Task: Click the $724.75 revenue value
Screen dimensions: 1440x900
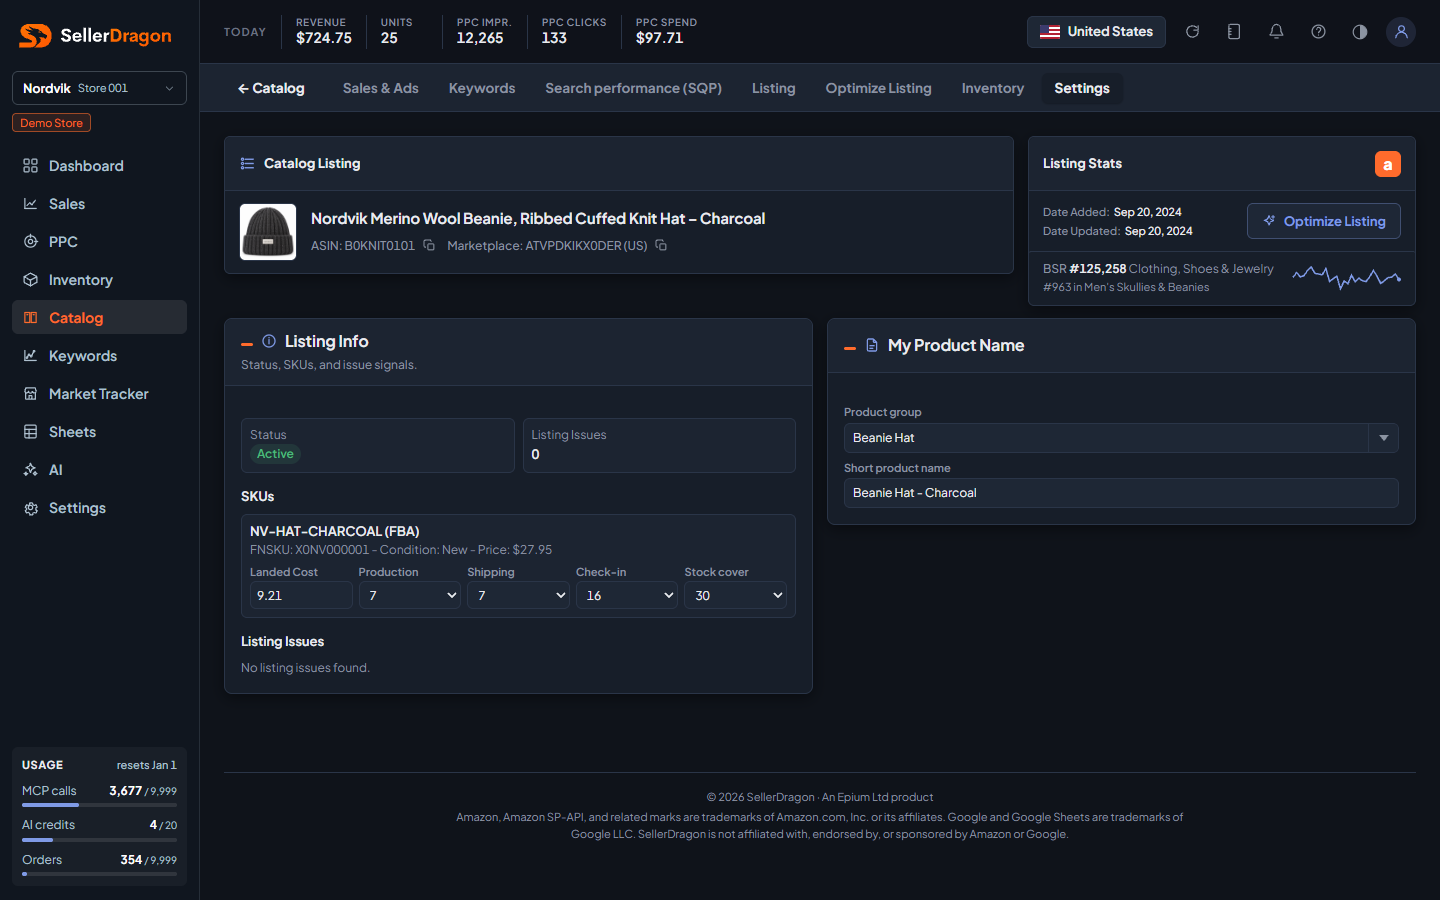Action: [x=324, y=38]
